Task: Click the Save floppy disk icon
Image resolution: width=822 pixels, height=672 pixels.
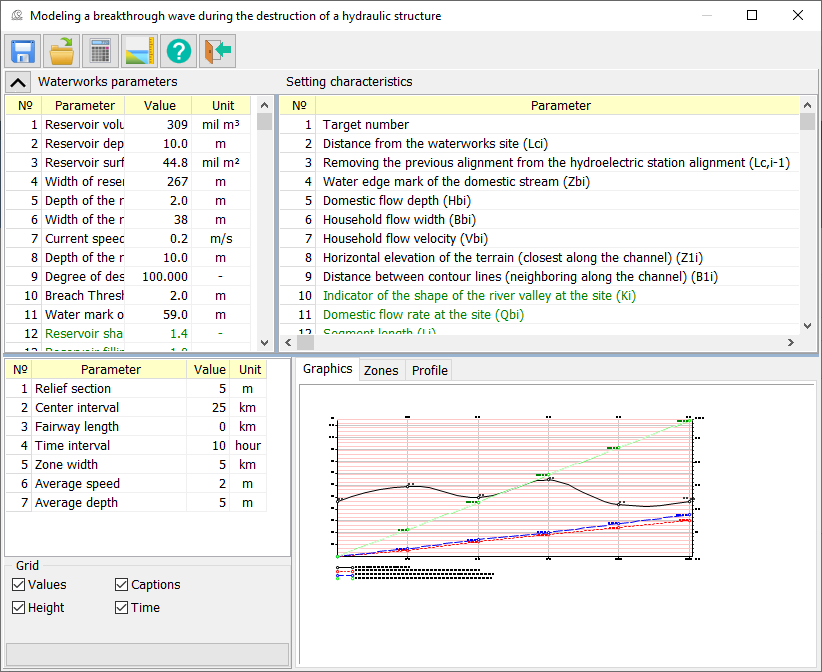Action: 23,51
